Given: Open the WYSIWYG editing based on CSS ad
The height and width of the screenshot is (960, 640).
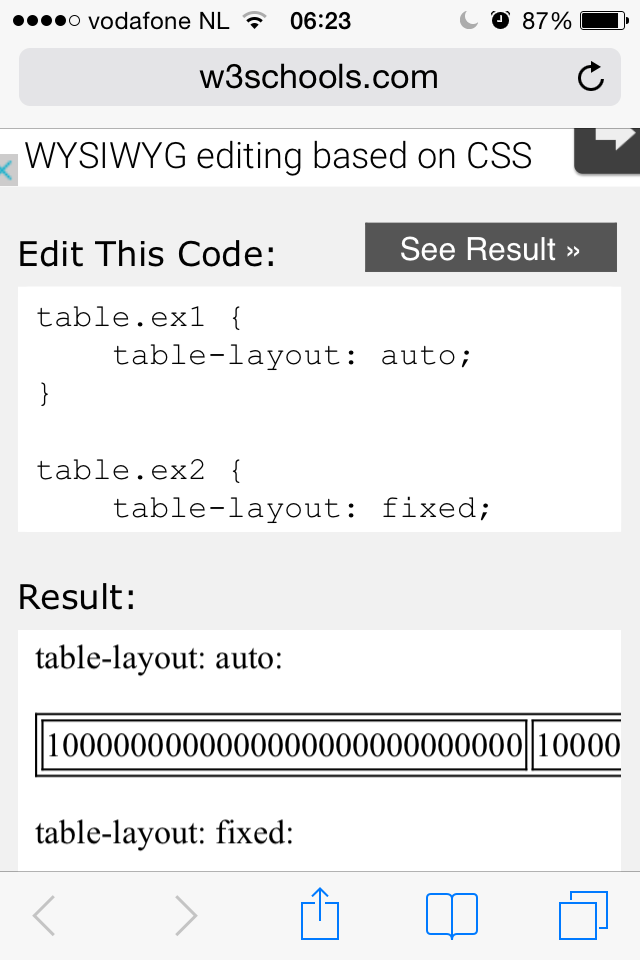Looking at the screenshot, I should (278, 156).
